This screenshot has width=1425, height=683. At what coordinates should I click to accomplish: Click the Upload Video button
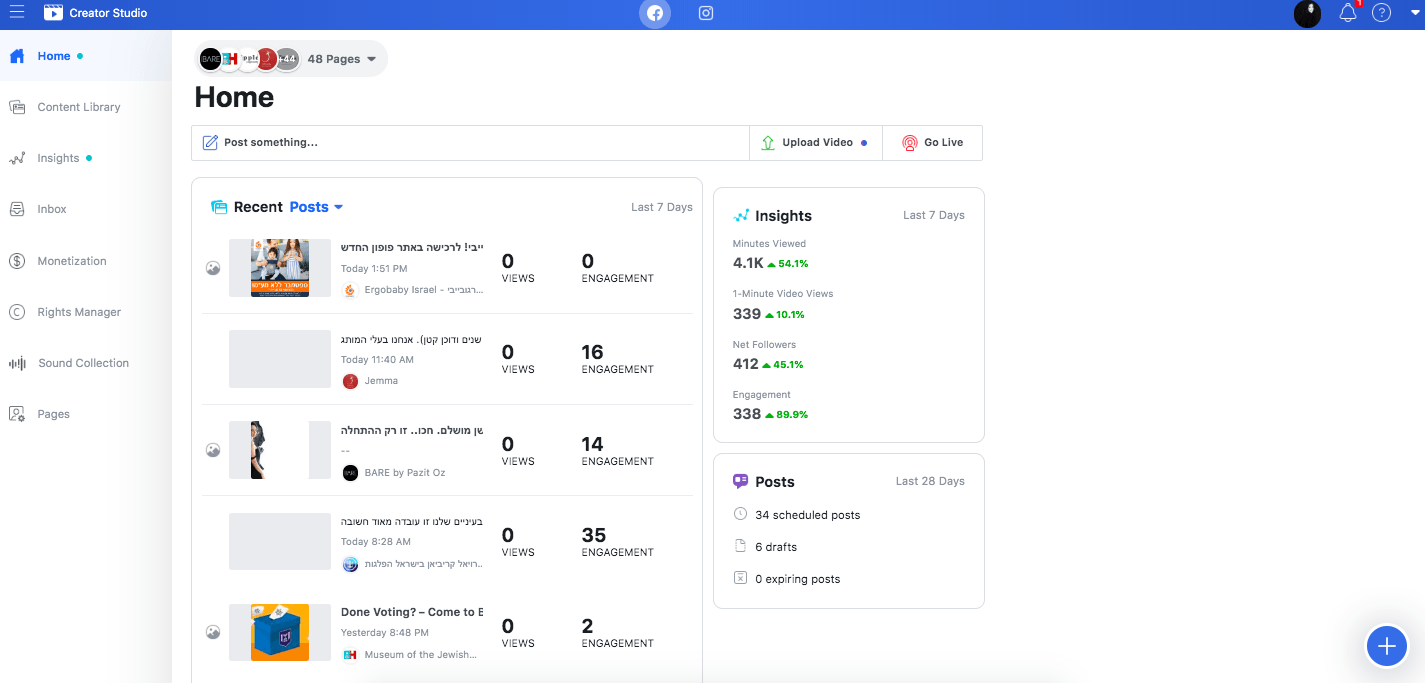point(816,143)
